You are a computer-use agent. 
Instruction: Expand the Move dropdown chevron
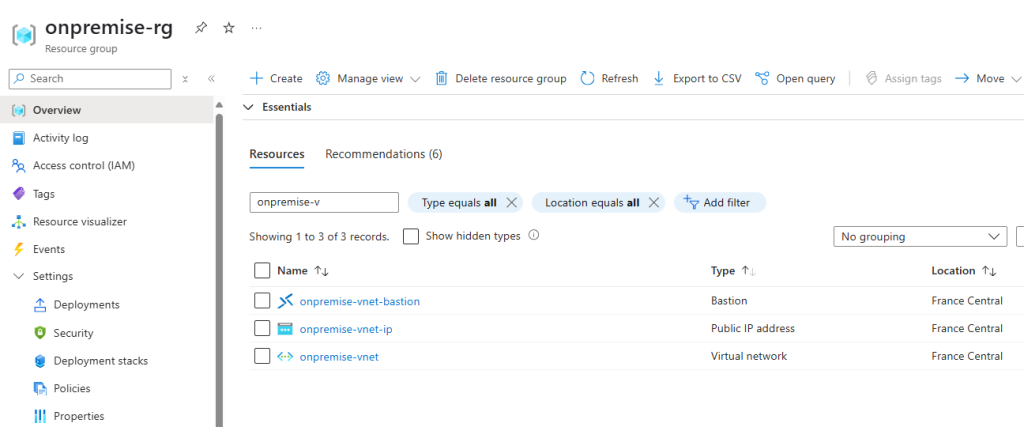1015,79
